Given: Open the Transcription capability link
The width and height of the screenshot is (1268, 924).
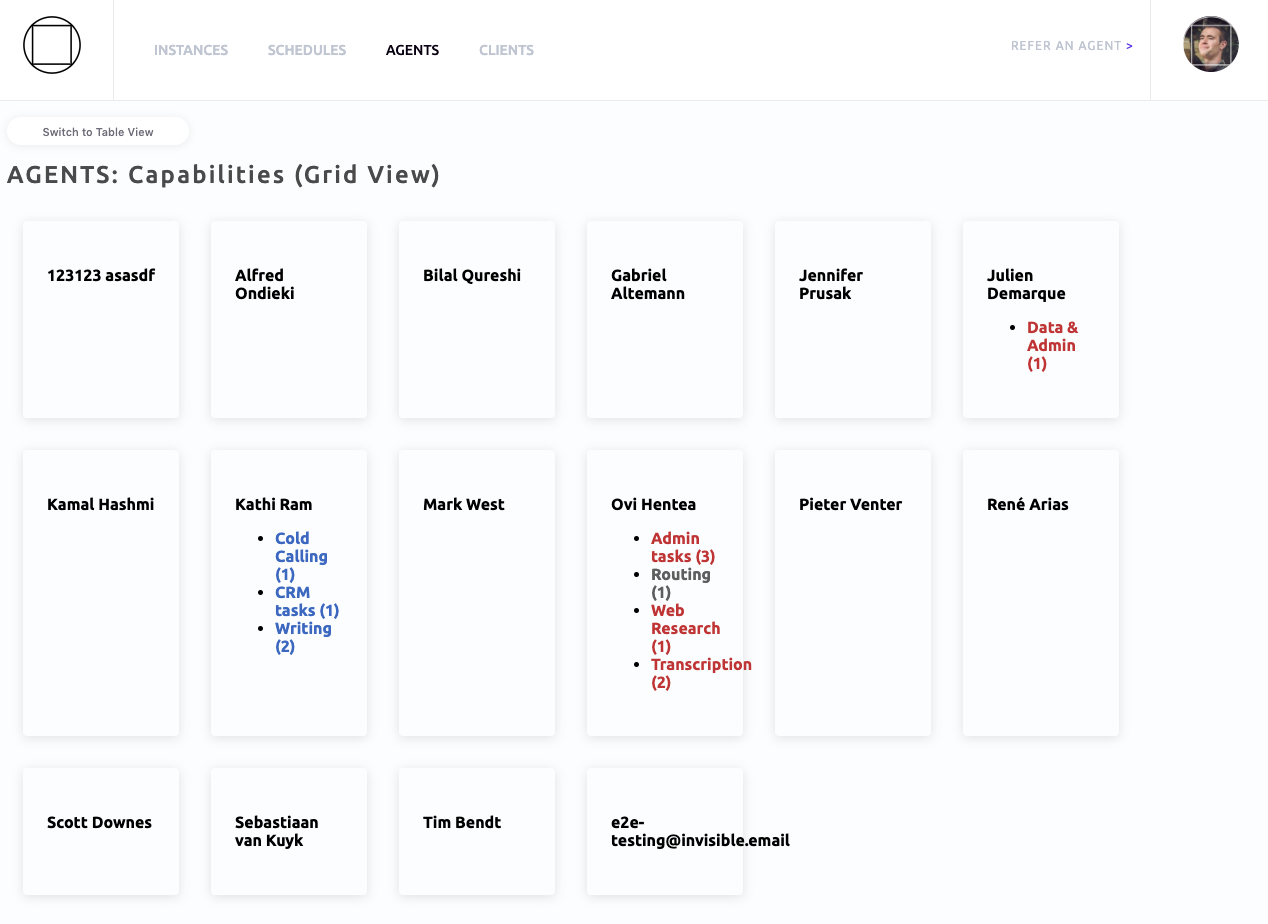Looking at the screenshot, I should (x=700, y=673).
